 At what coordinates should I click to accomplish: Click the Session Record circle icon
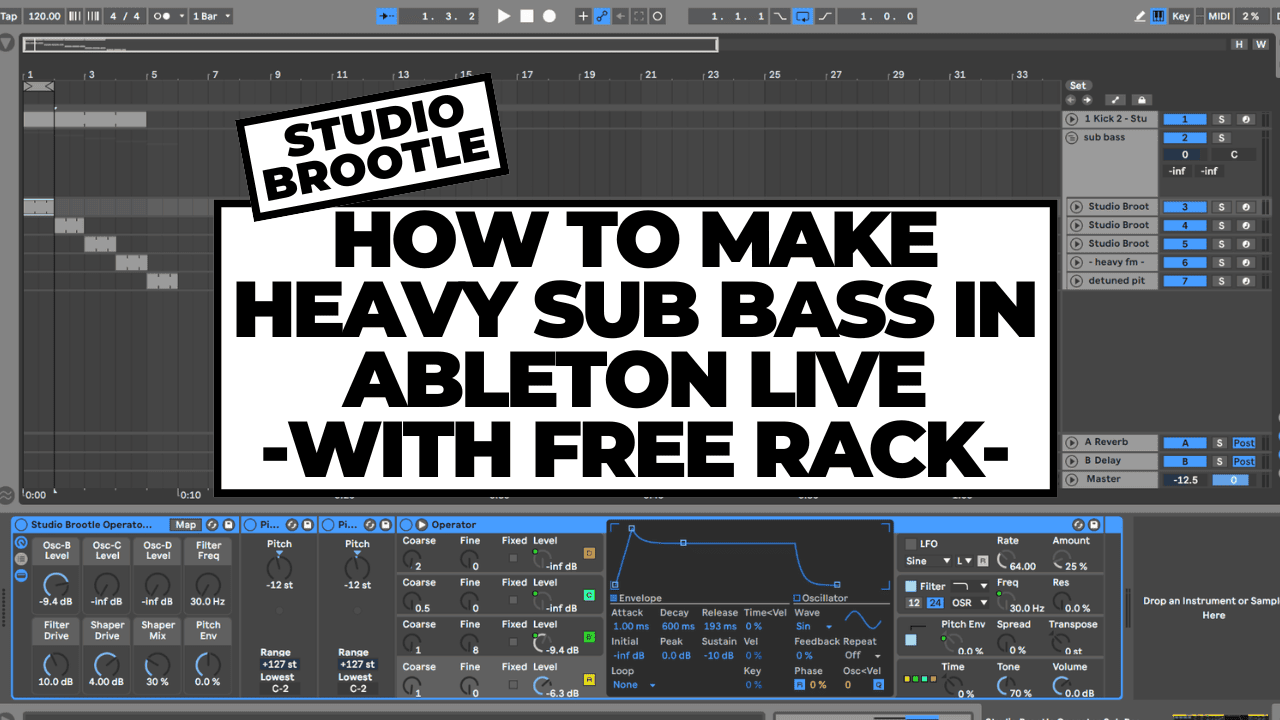pos(658,16)
